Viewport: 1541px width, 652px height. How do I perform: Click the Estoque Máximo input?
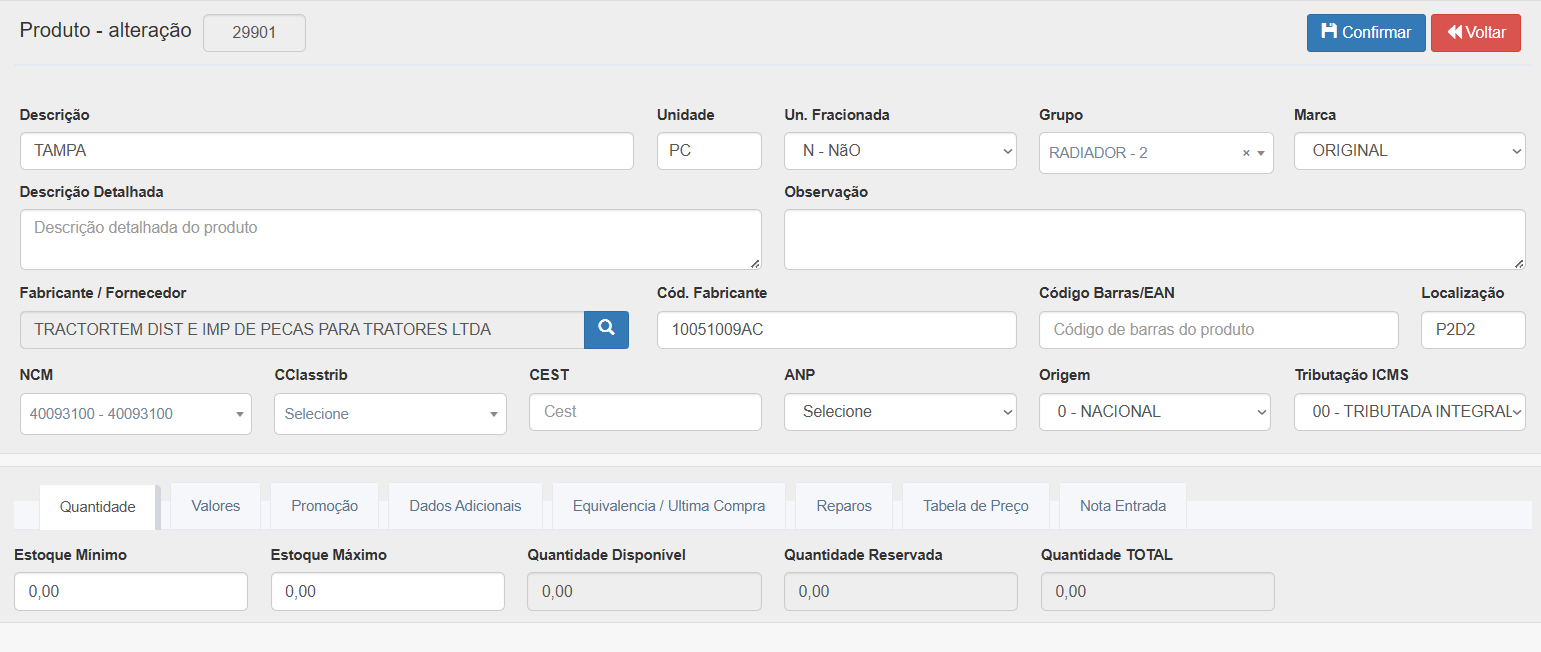(x=388, y=591)
